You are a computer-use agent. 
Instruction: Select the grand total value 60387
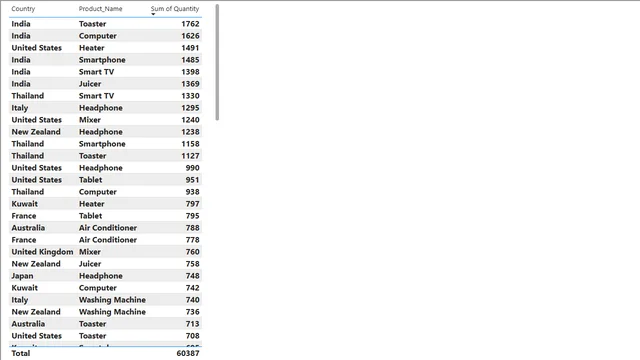pos(188,353)
